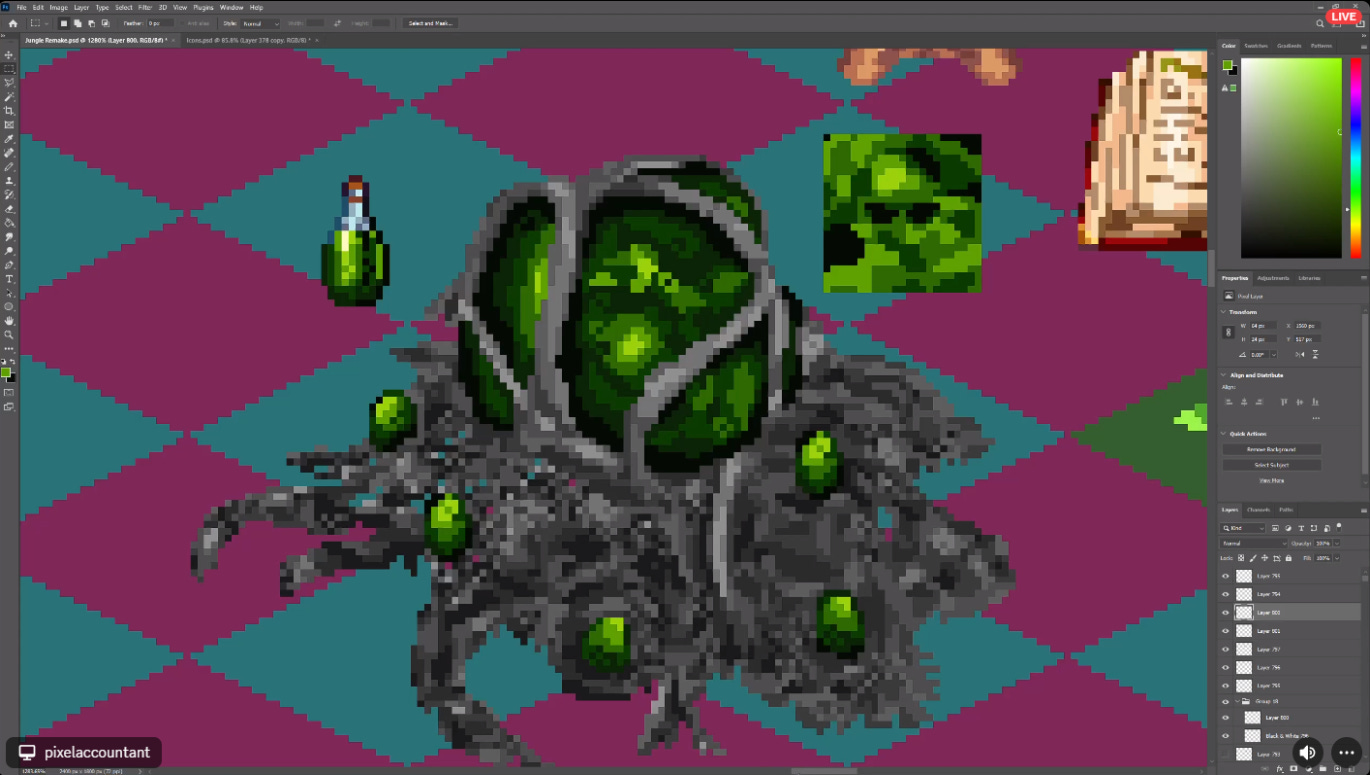Pick a color in color field

[x=1291, y=158]
